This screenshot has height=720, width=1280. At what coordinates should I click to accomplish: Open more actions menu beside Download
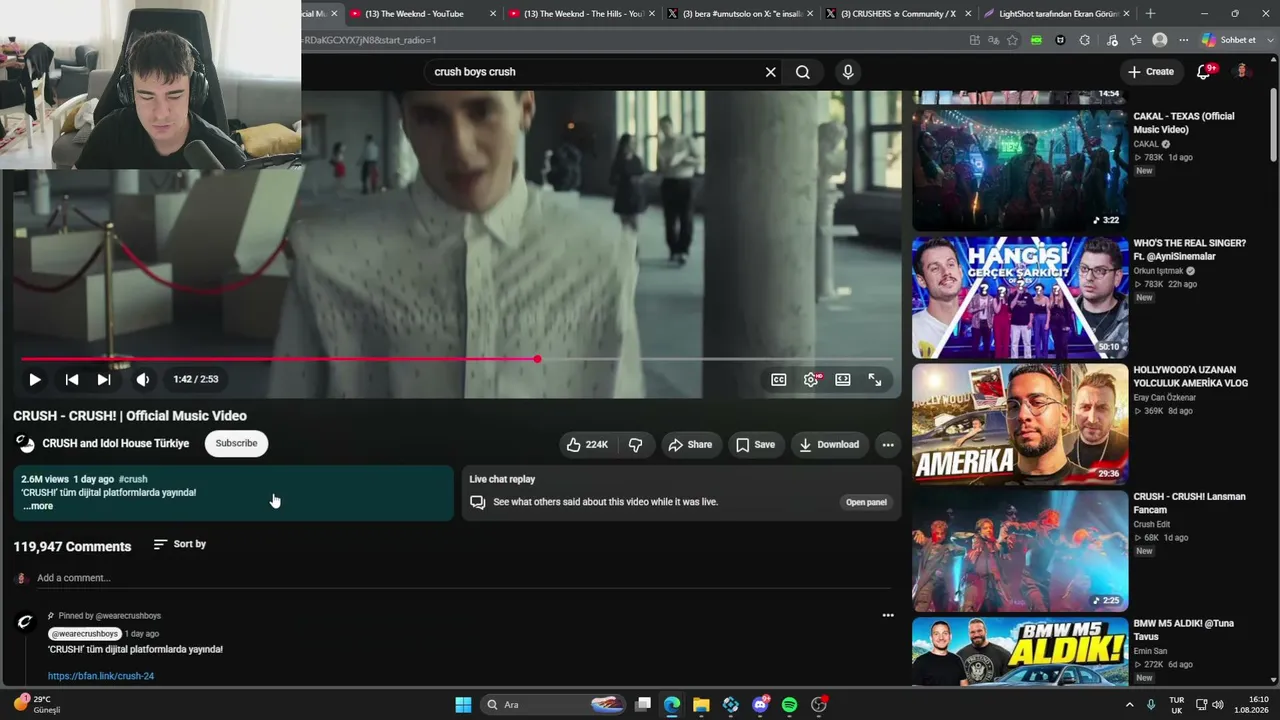click(x=888, y=445)
